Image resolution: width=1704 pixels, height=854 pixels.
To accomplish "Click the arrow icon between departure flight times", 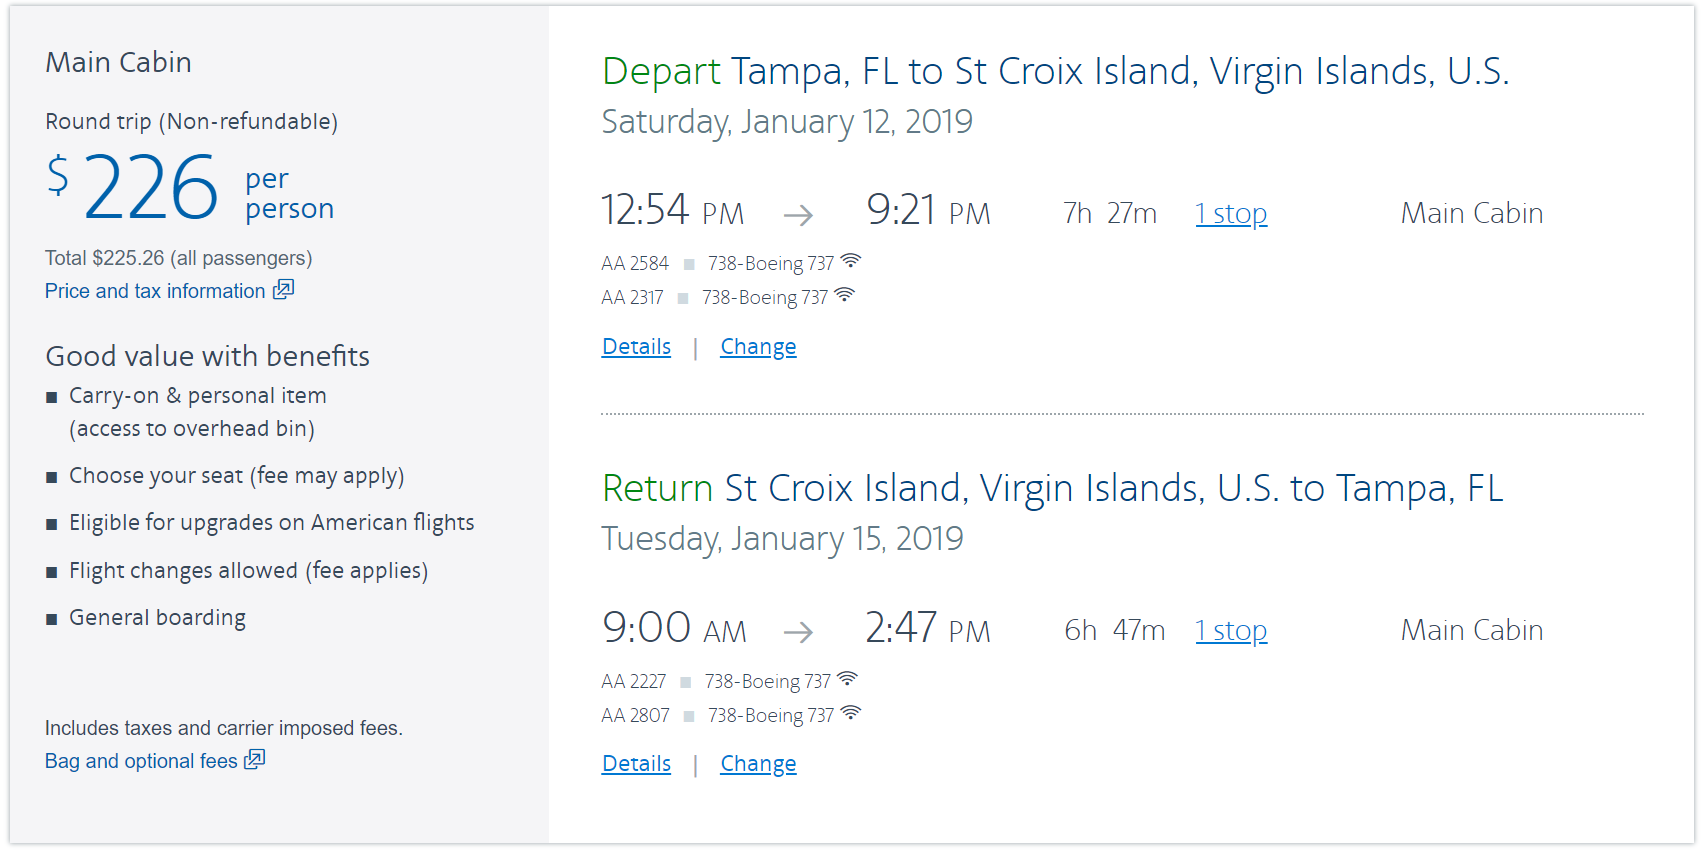I will tap(798, 214).
